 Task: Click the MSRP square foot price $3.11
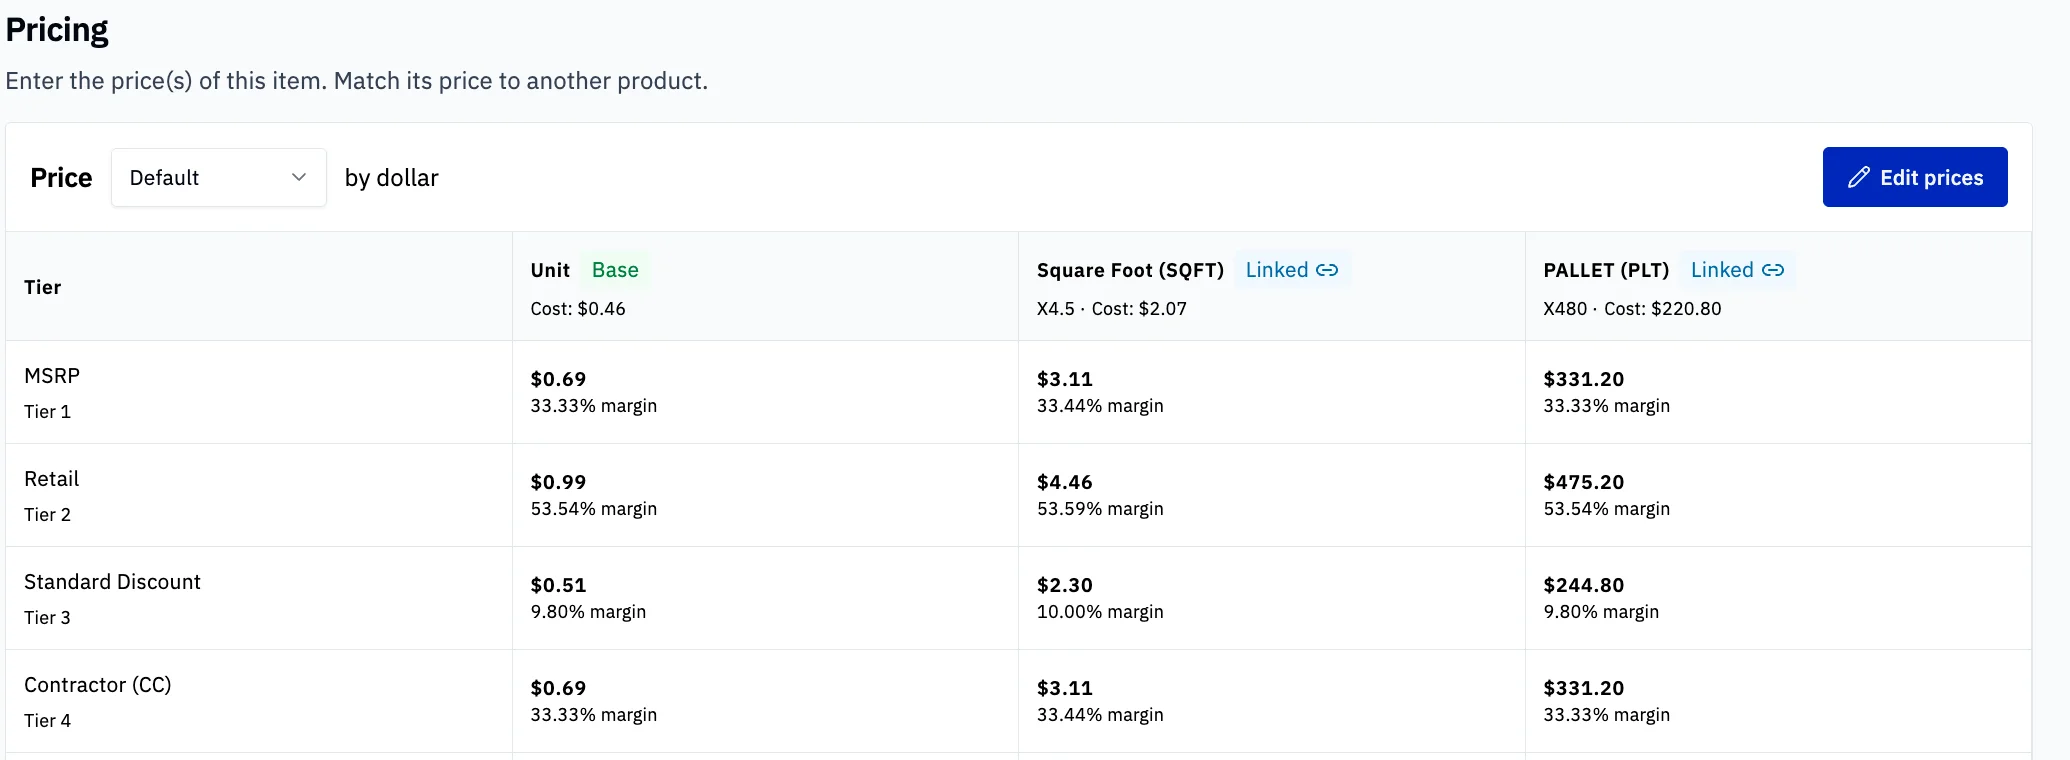1065,379
